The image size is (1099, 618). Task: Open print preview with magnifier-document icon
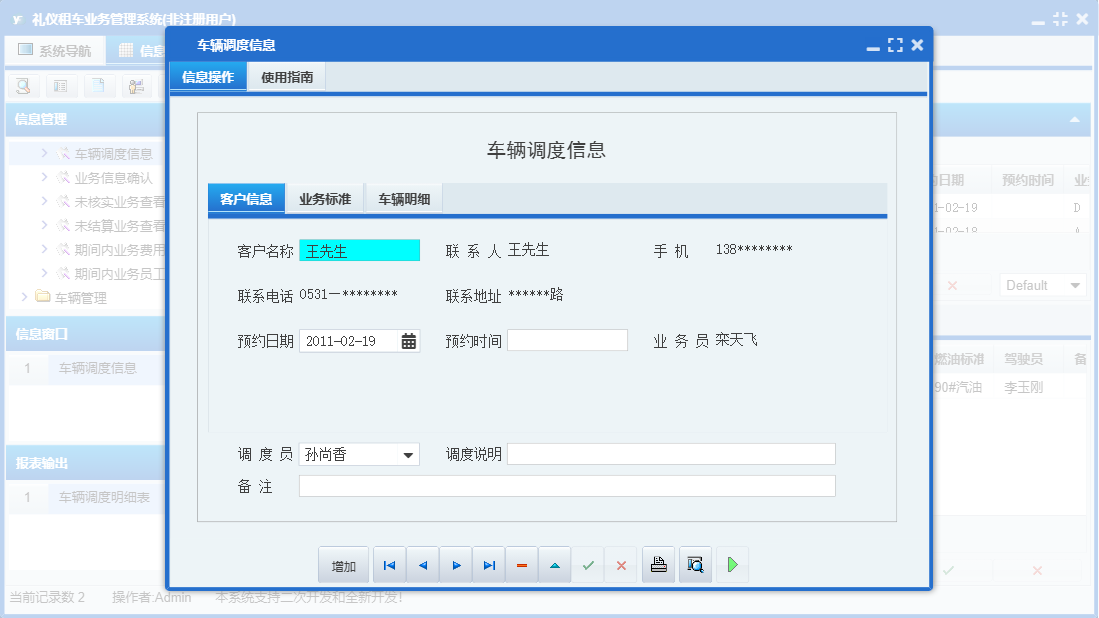click(x=695, y=564)
